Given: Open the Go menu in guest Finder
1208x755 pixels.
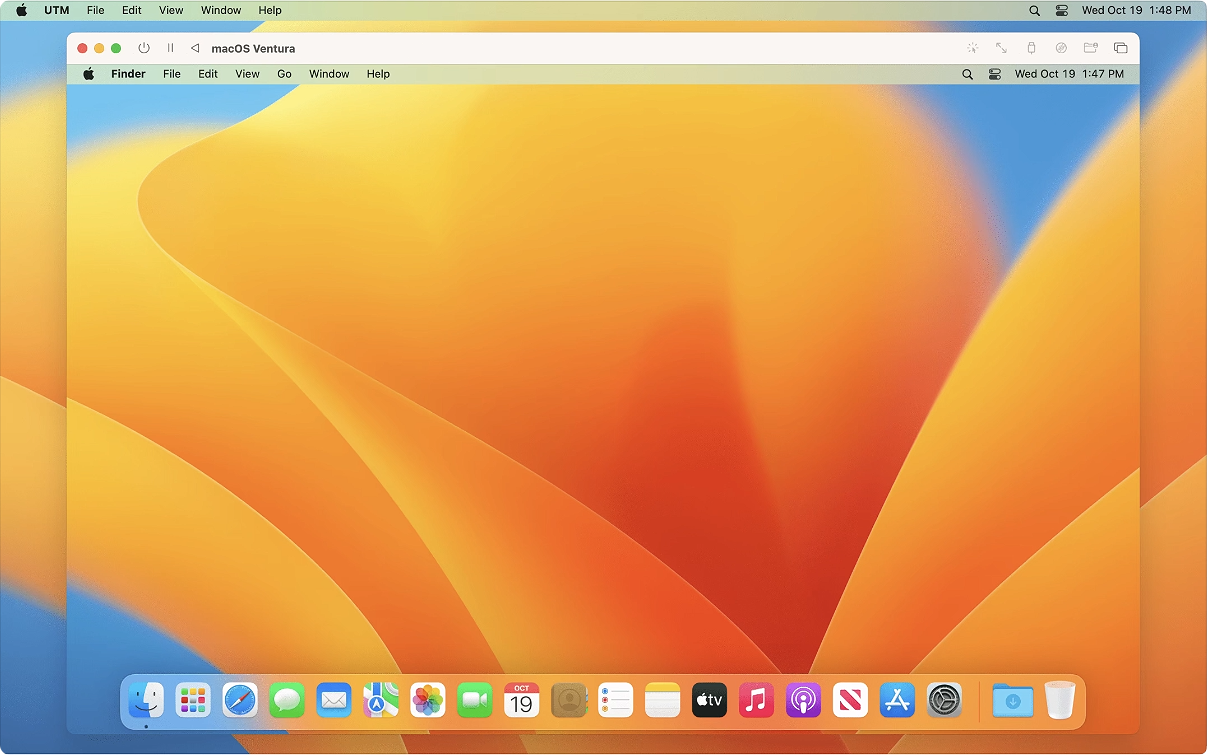Looking at the screenshot, I should tap(284, 74).
